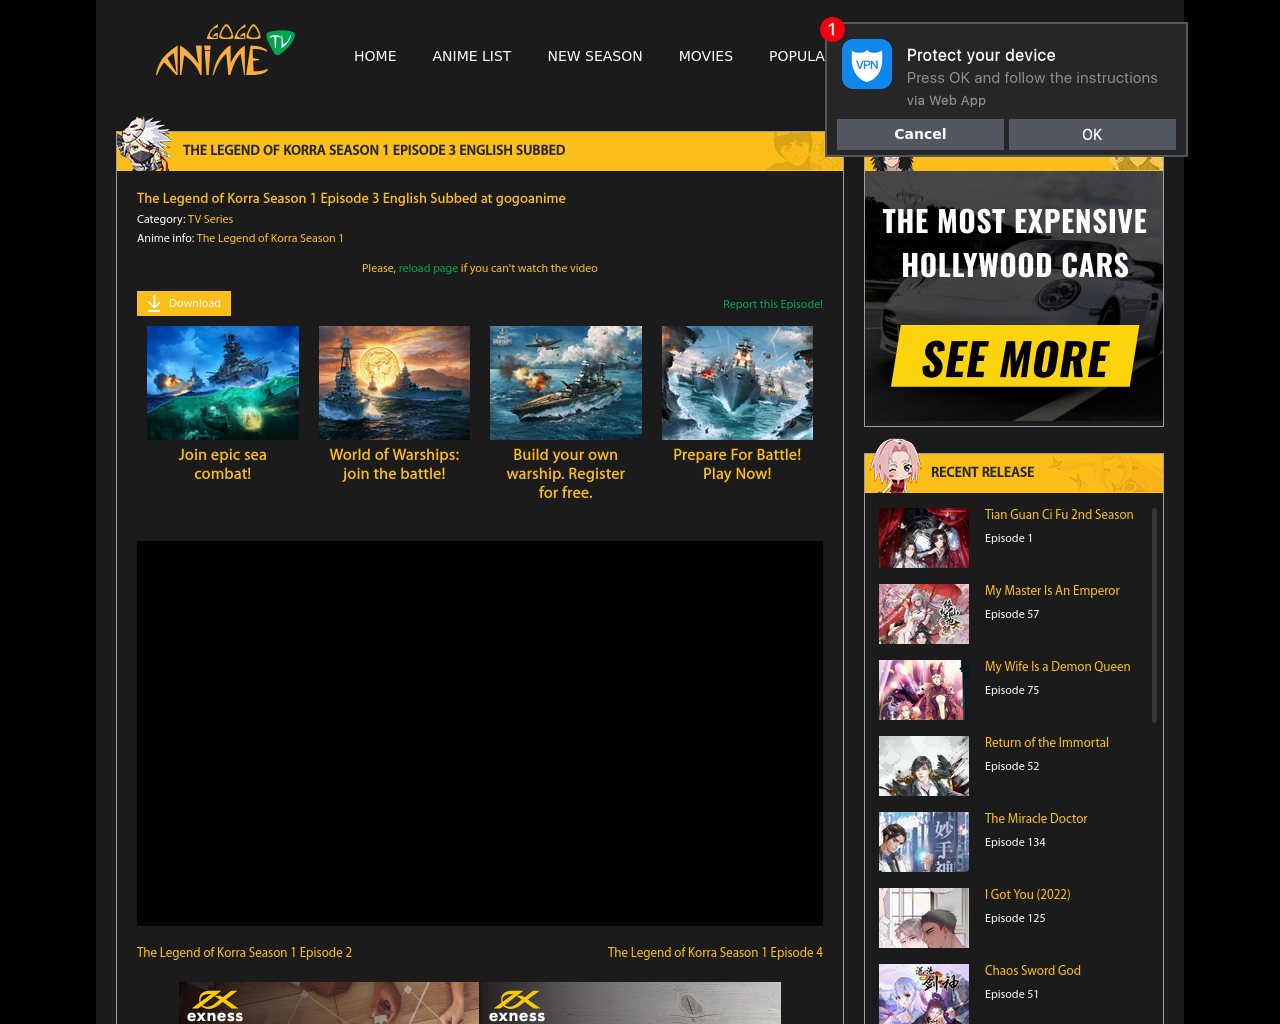Cancel the Protect your device popup

click(x=920, y=134)
